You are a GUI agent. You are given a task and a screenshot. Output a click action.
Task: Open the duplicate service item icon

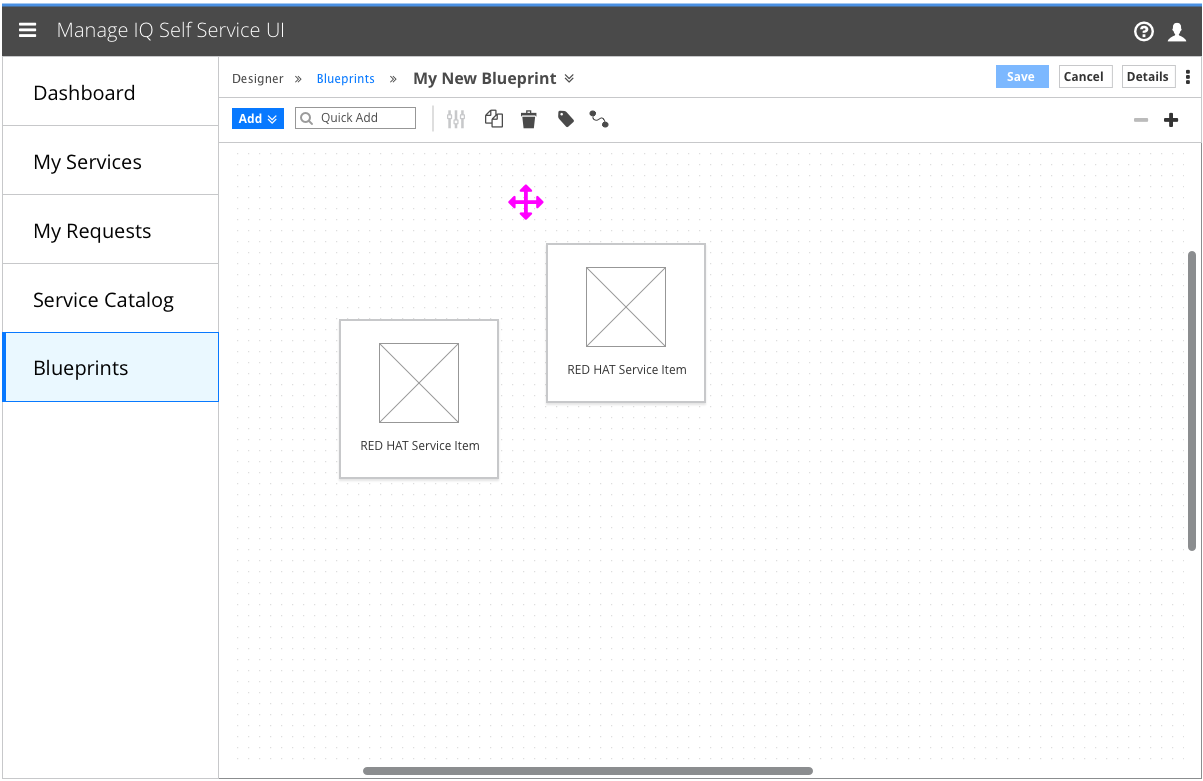(493, 118)
